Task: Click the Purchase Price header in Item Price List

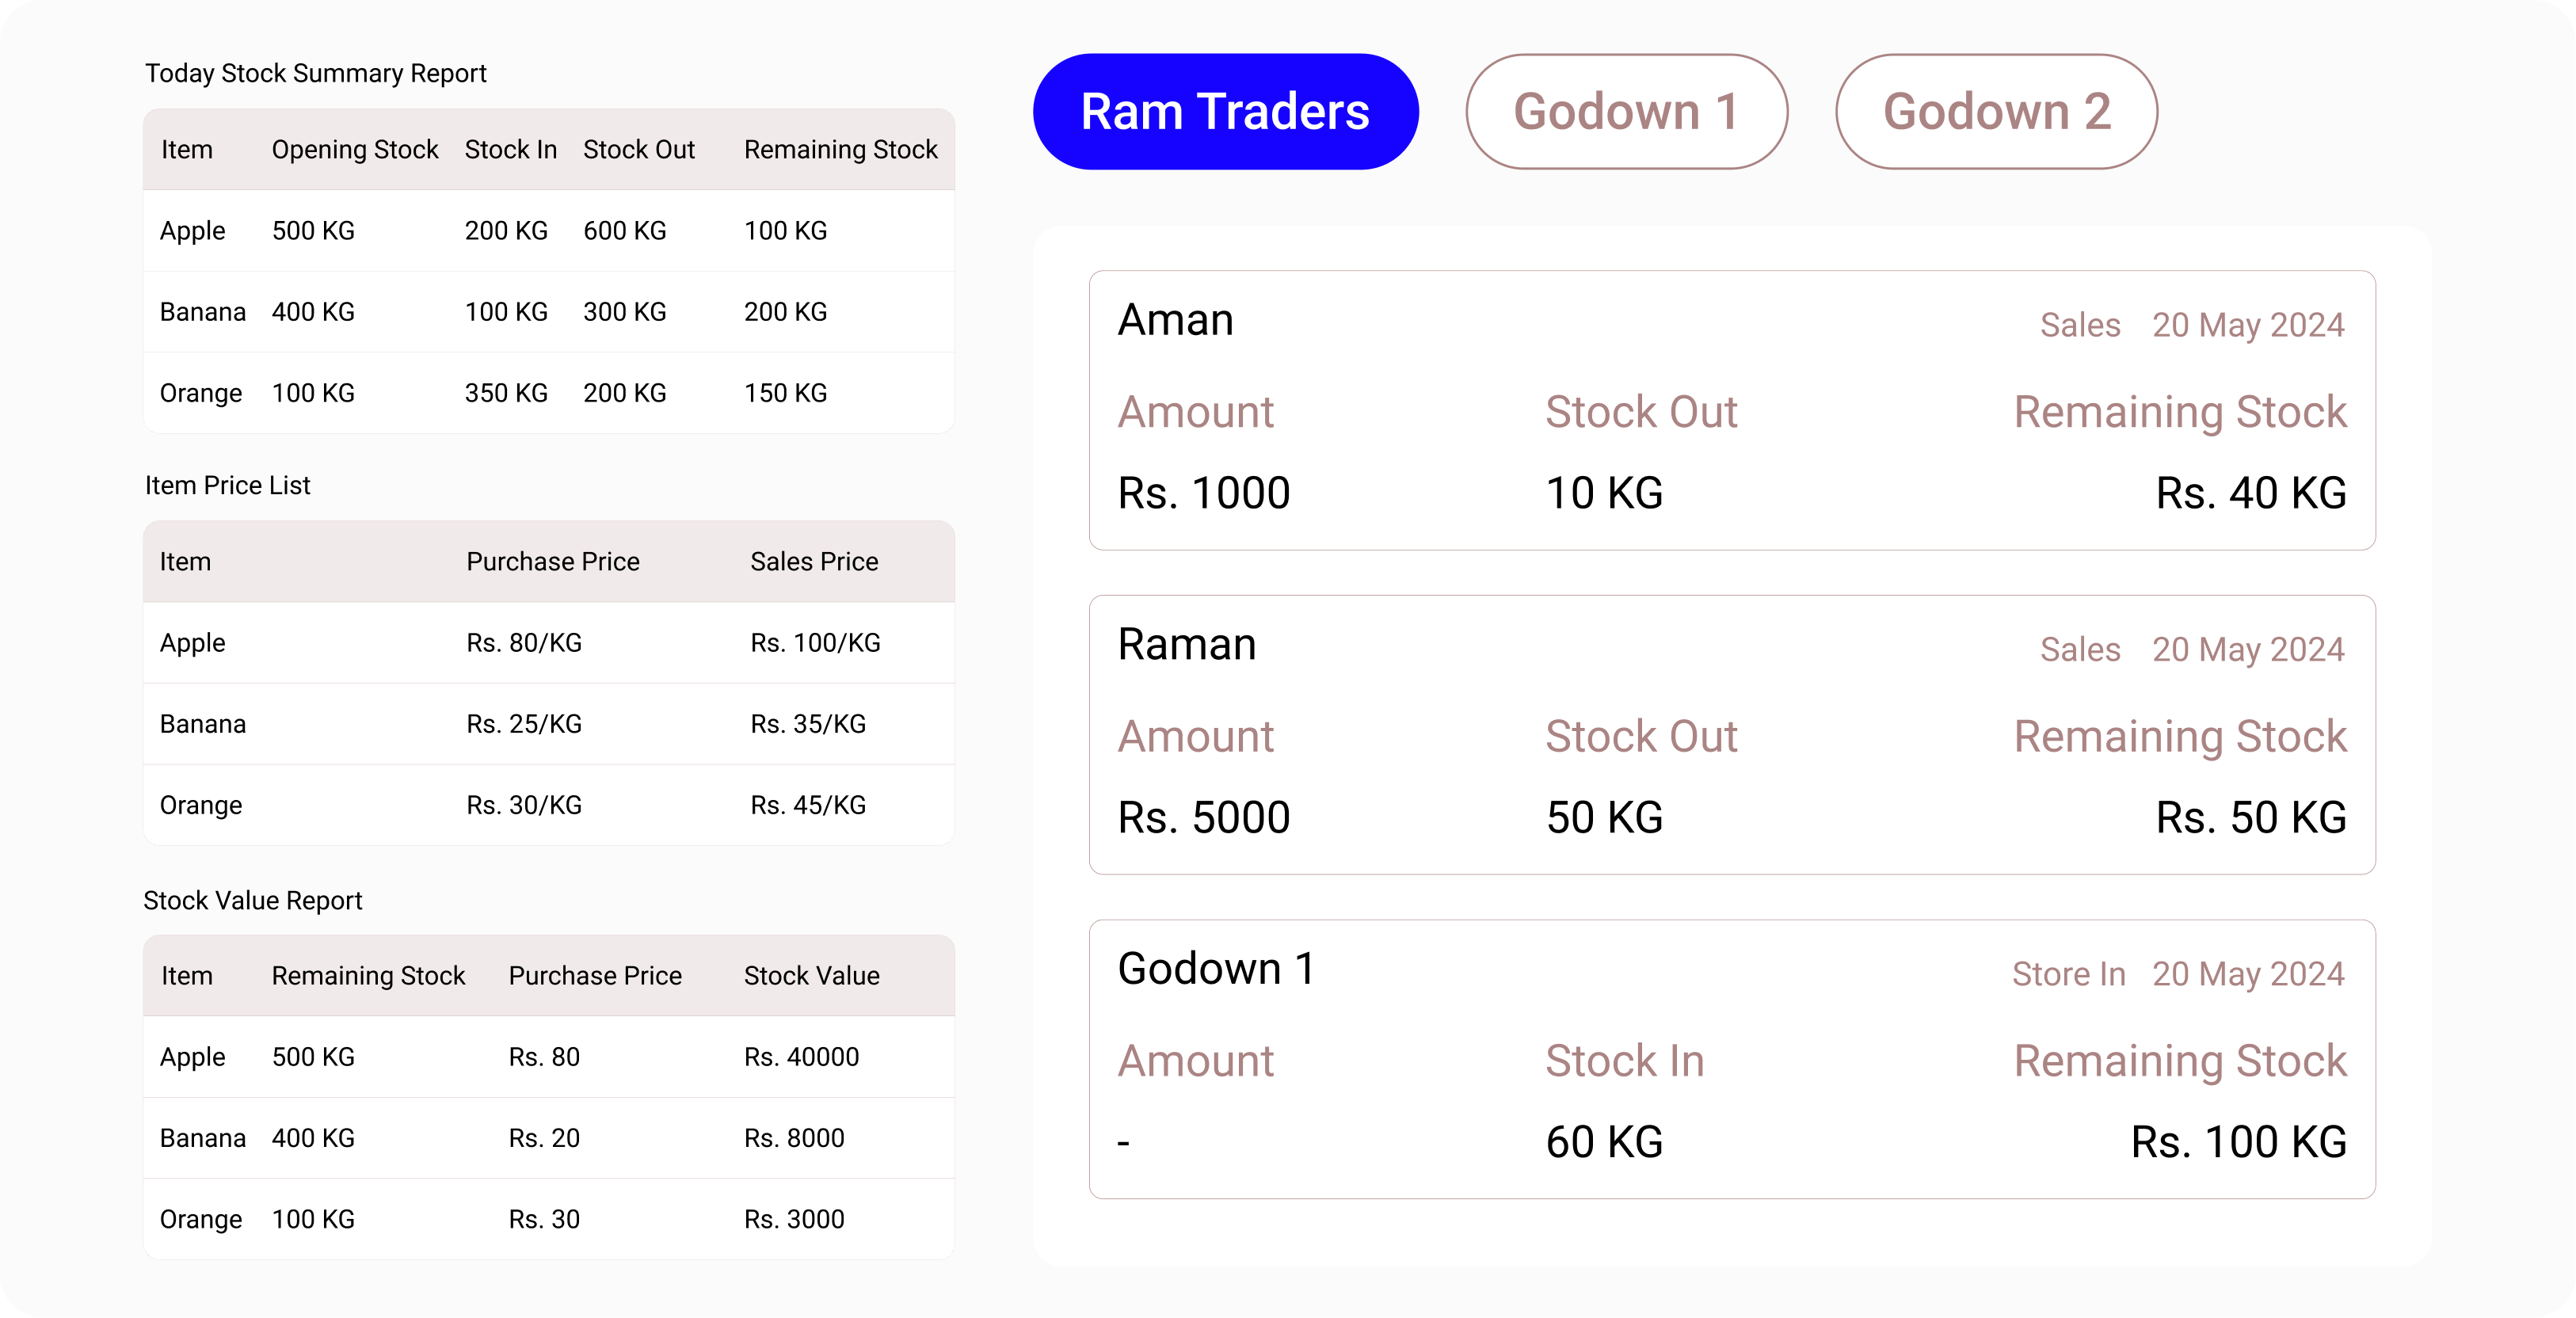Action: pos(552,561)
